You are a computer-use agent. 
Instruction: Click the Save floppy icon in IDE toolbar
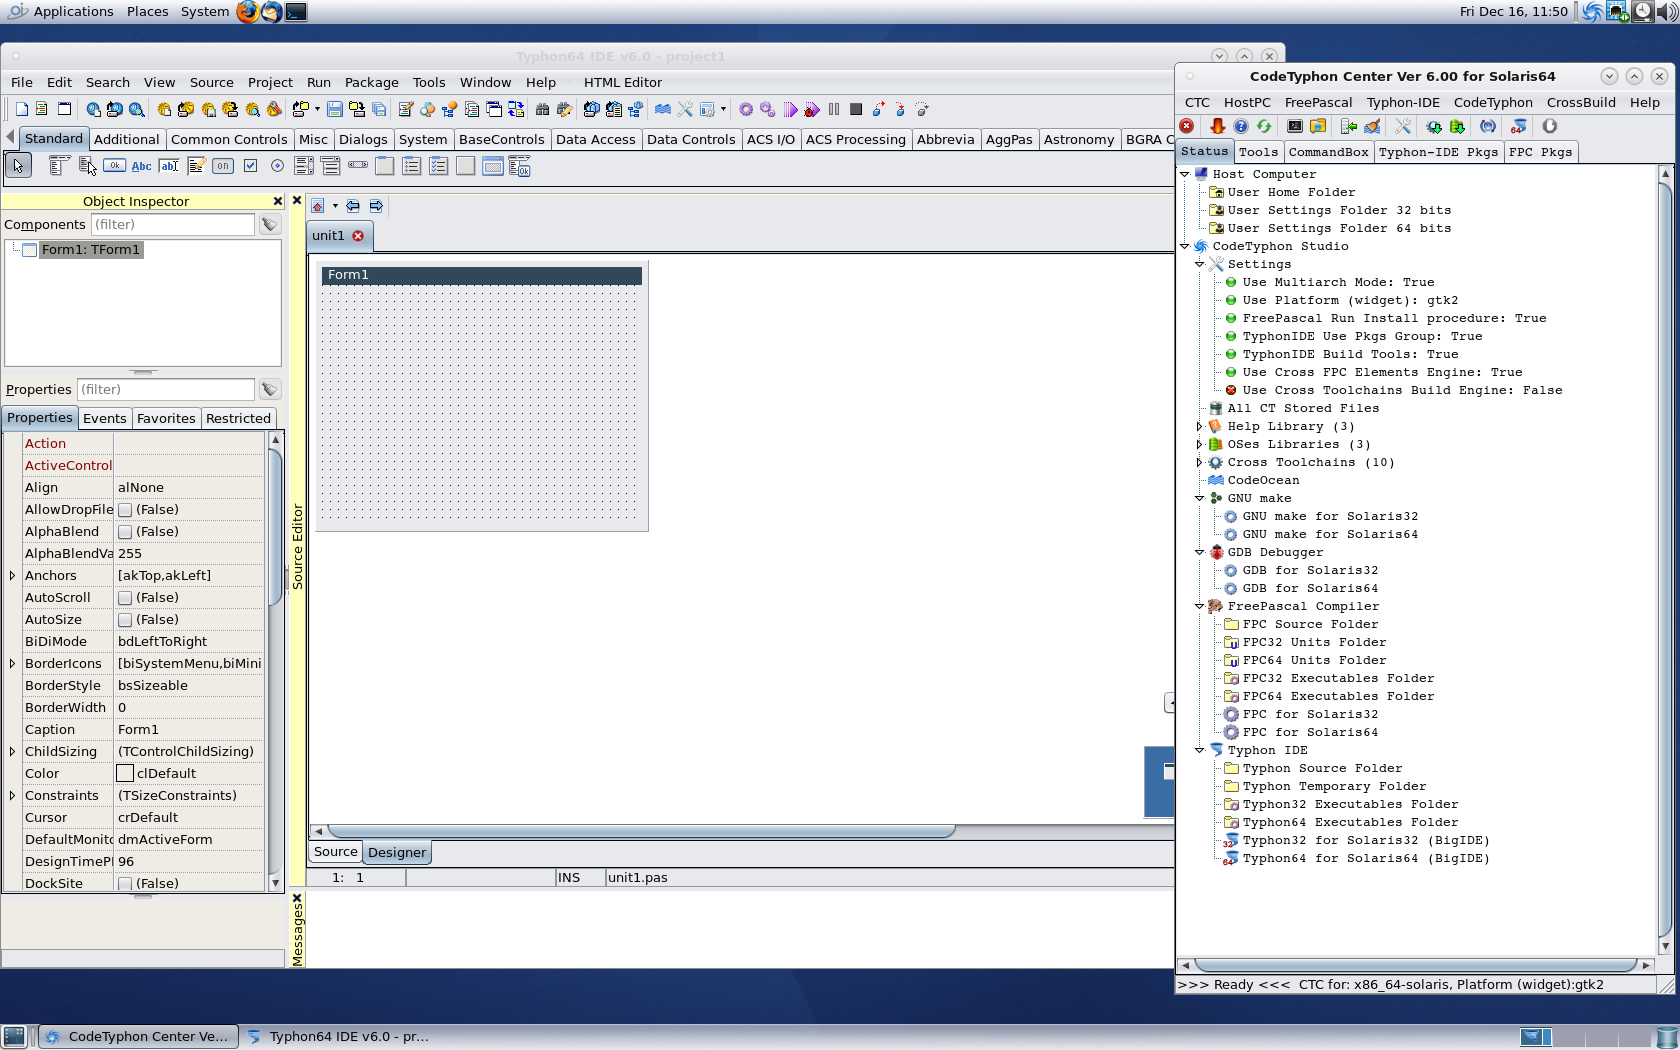pyautogui.click(x=335, y=110)
